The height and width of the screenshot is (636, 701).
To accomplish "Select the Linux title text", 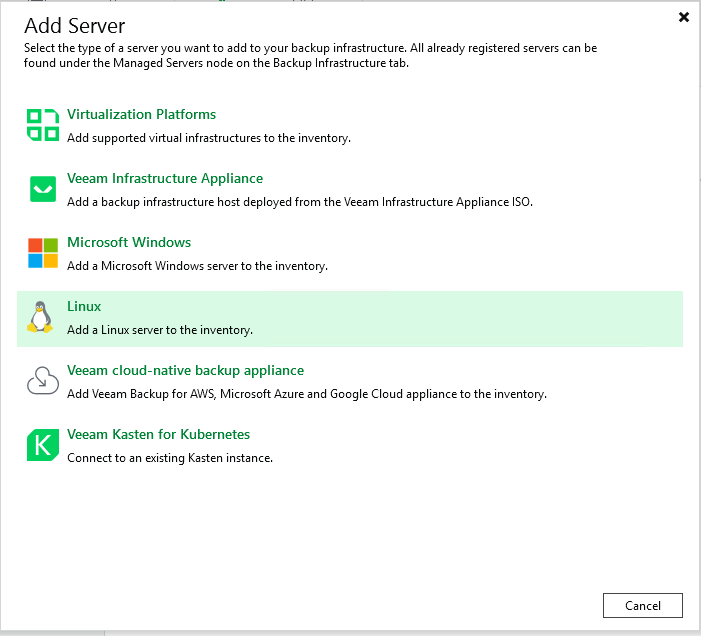I will (84, 307).
